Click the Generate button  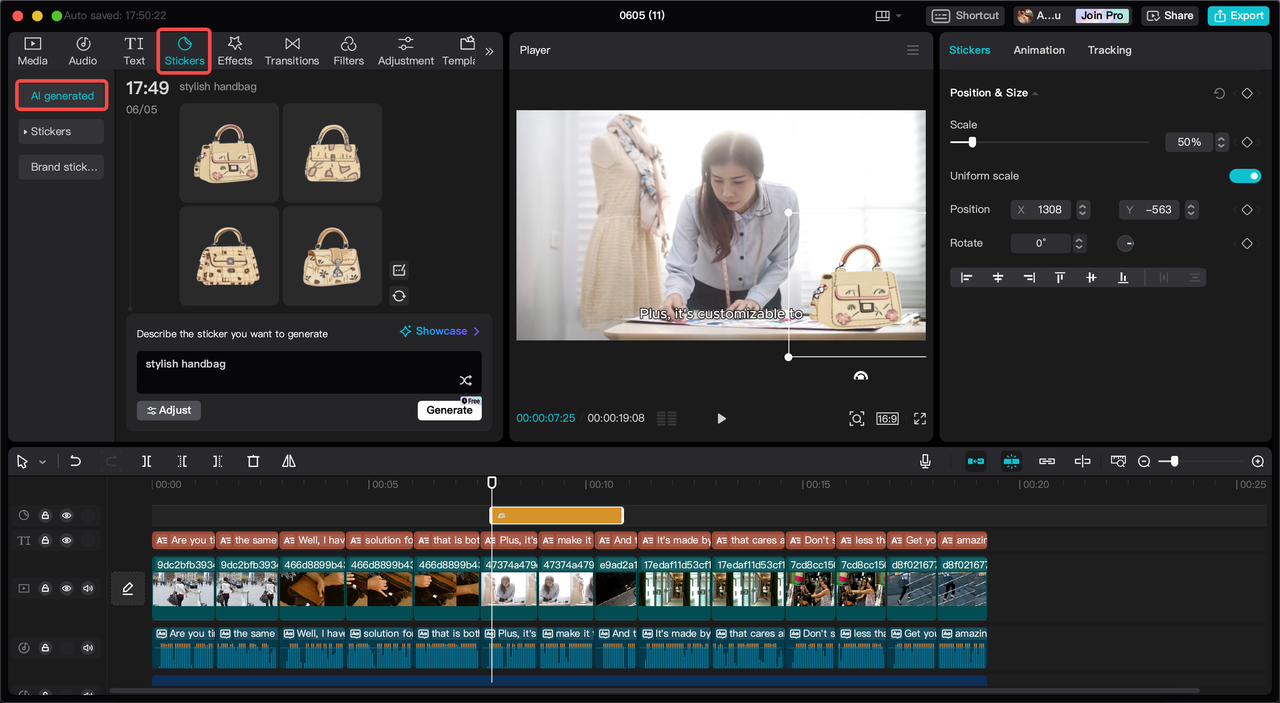click(449, 410)
